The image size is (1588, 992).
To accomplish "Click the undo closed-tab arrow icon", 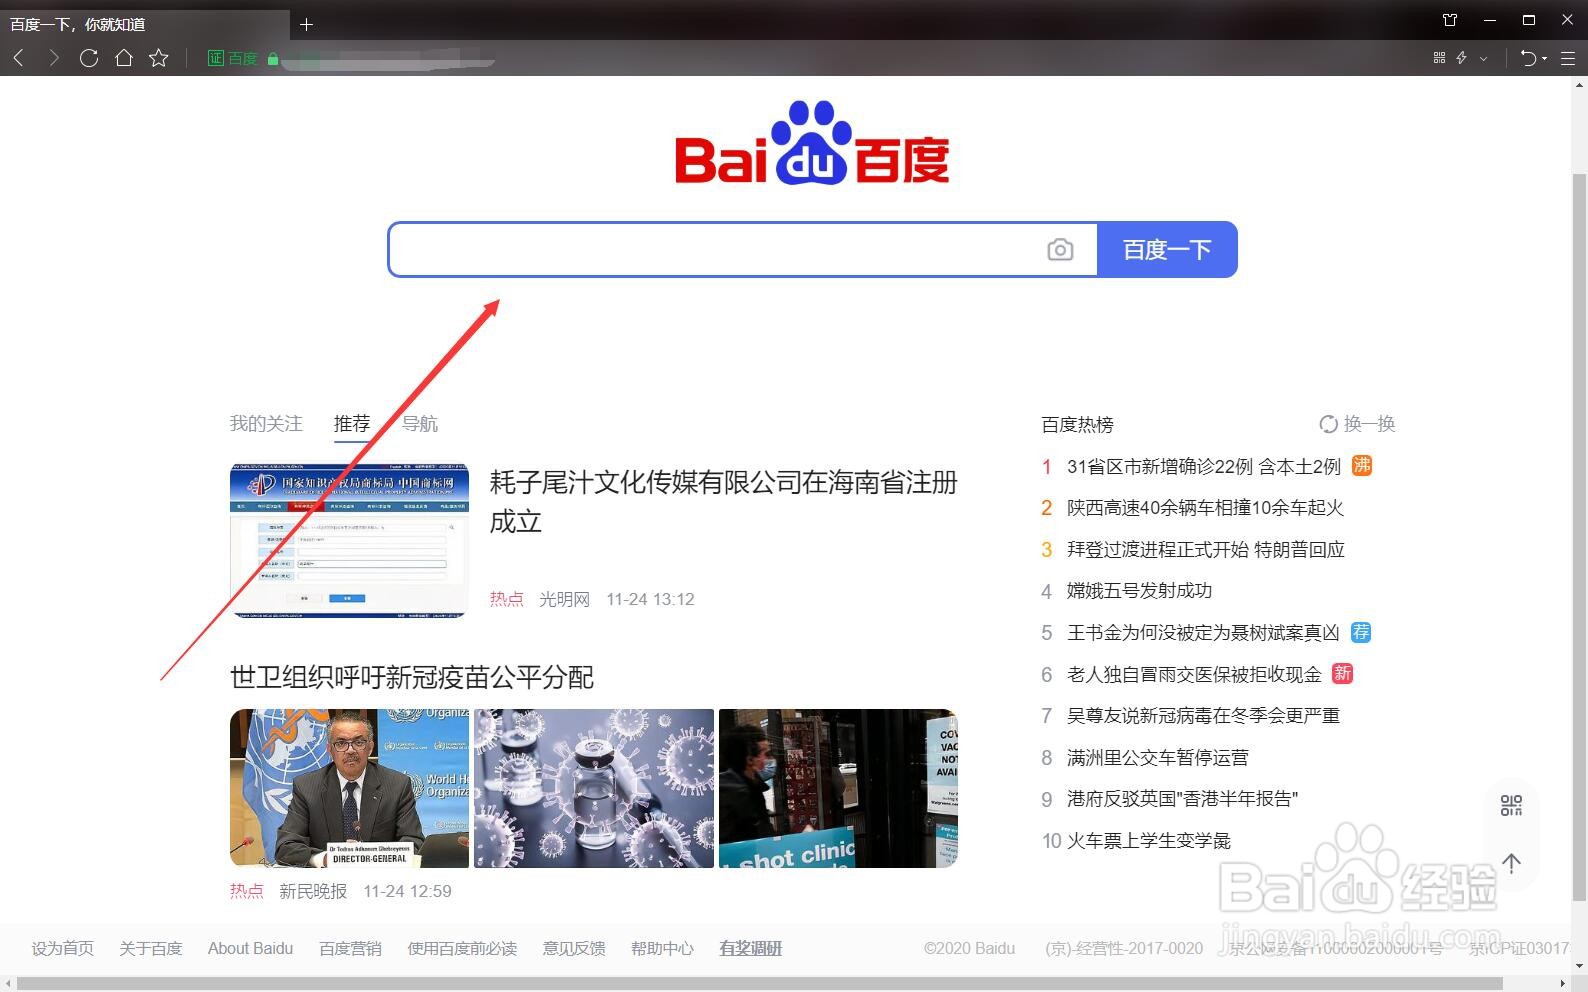I will click(1528, 58).
